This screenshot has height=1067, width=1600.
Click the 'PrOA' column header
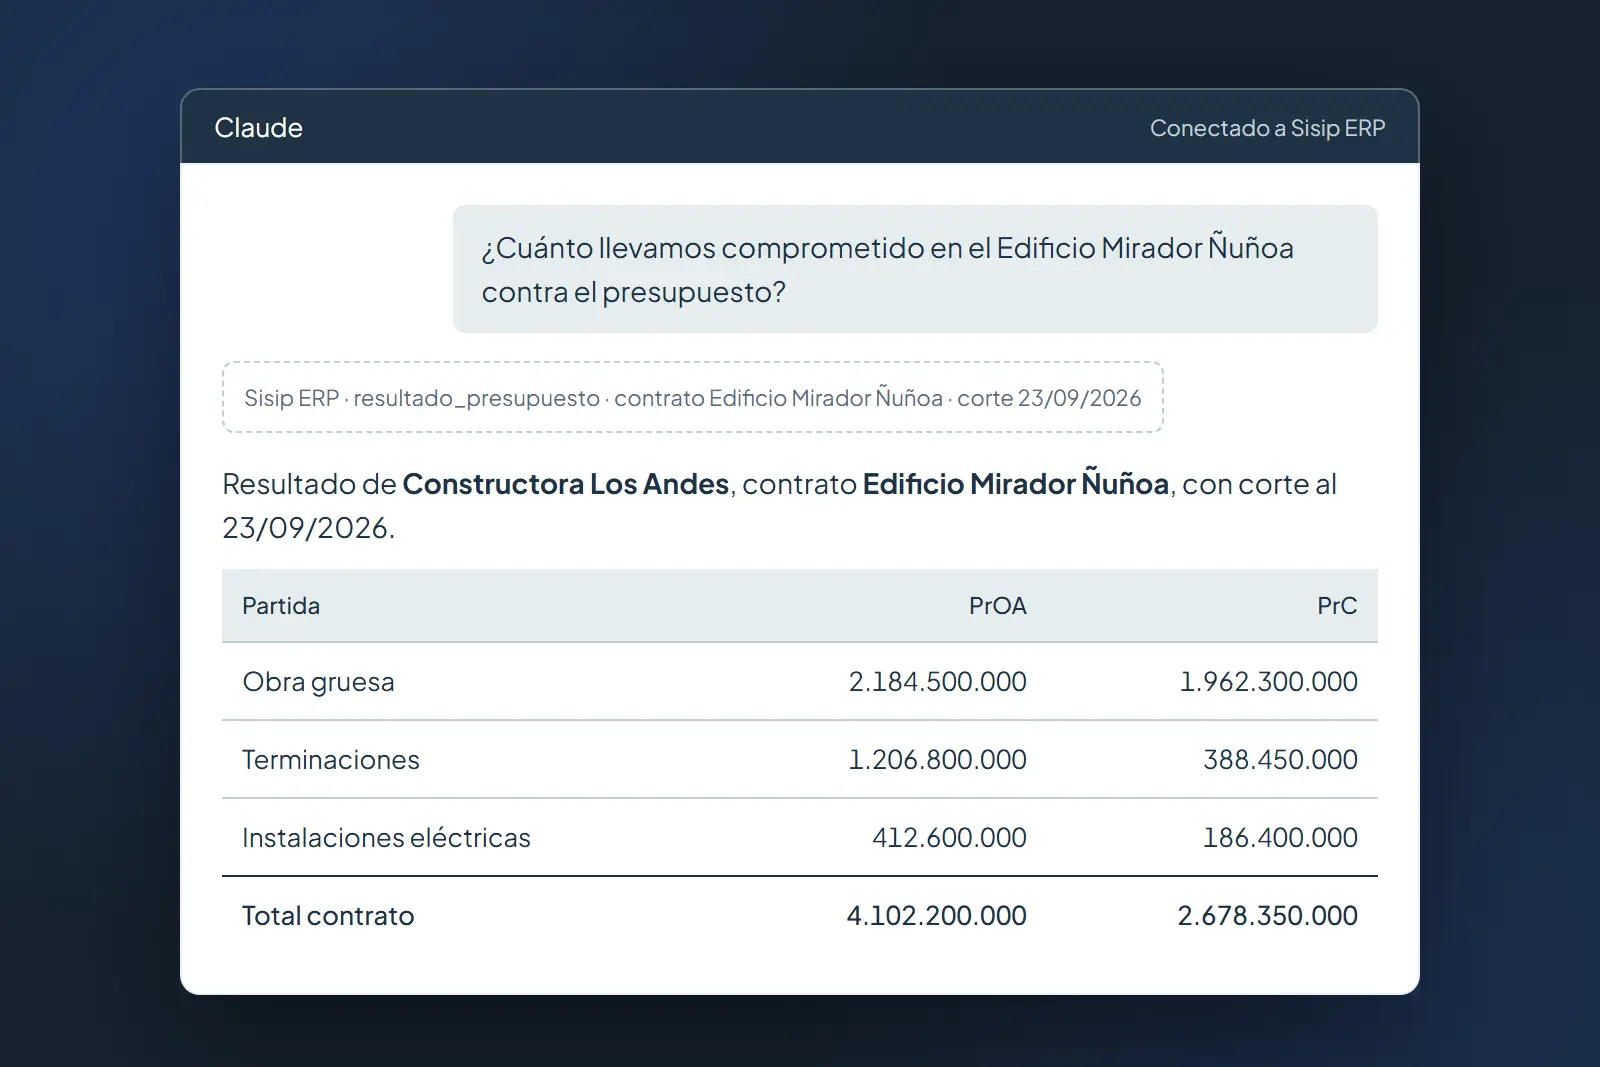click(997, 606)
